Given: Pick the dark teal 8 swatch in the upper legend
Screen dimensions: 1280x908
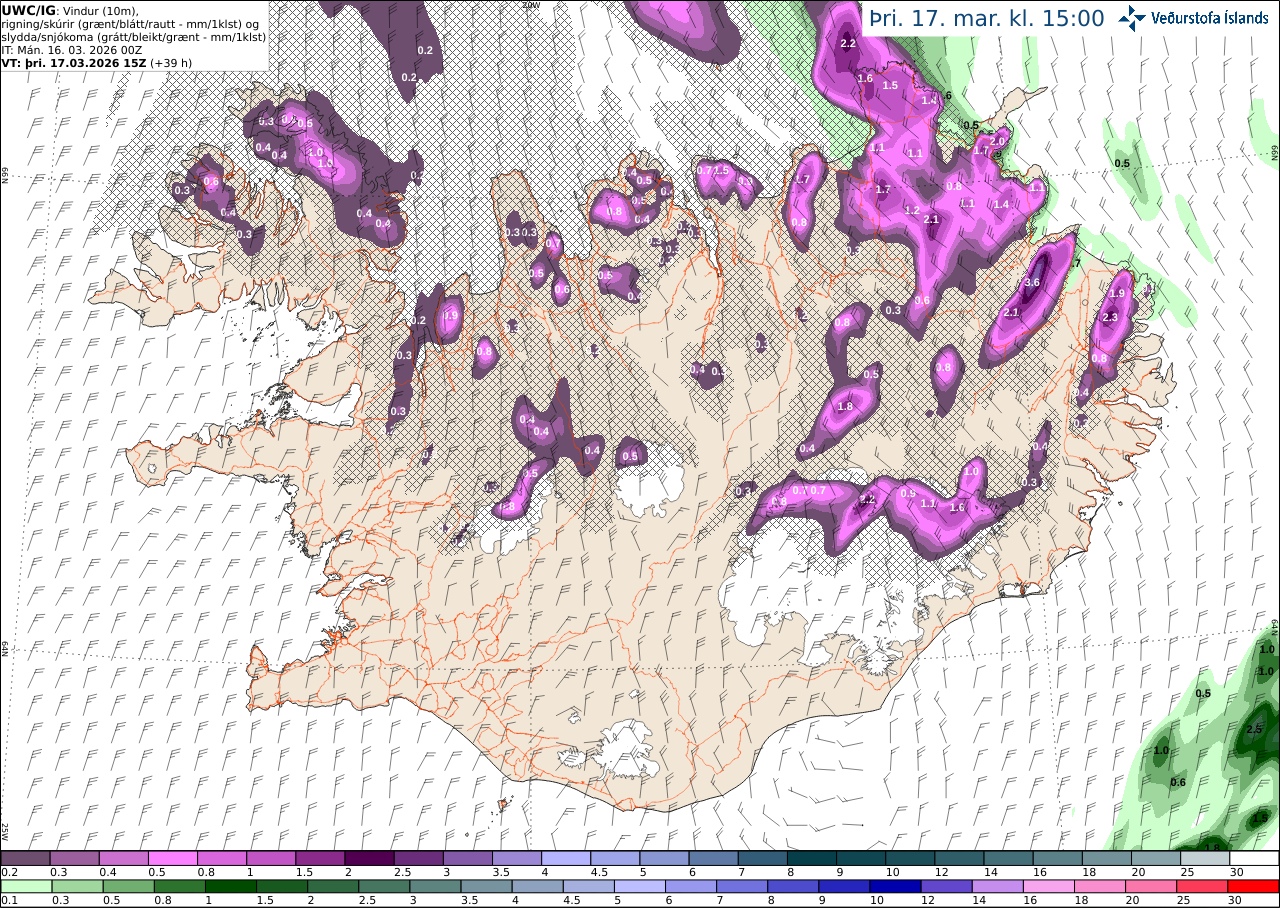Looking at the screenshot, I should (x=812, y=858).
